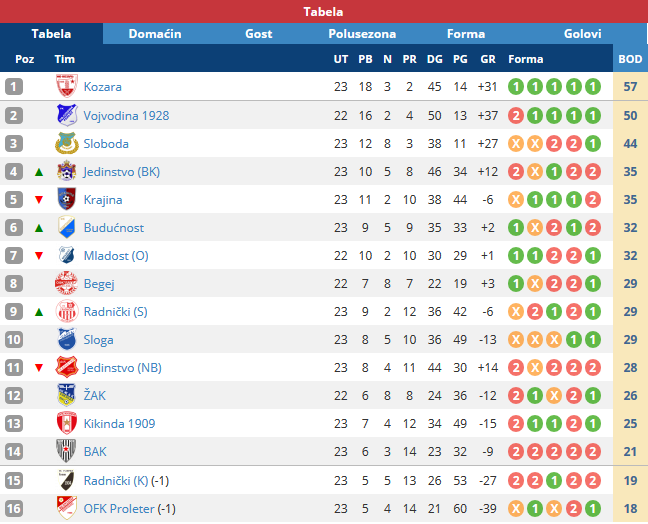Click the Vojvodina 1928 team crest
Image resolution: width=648 pixels, height=524 pixels.
[x=66, y=115]
